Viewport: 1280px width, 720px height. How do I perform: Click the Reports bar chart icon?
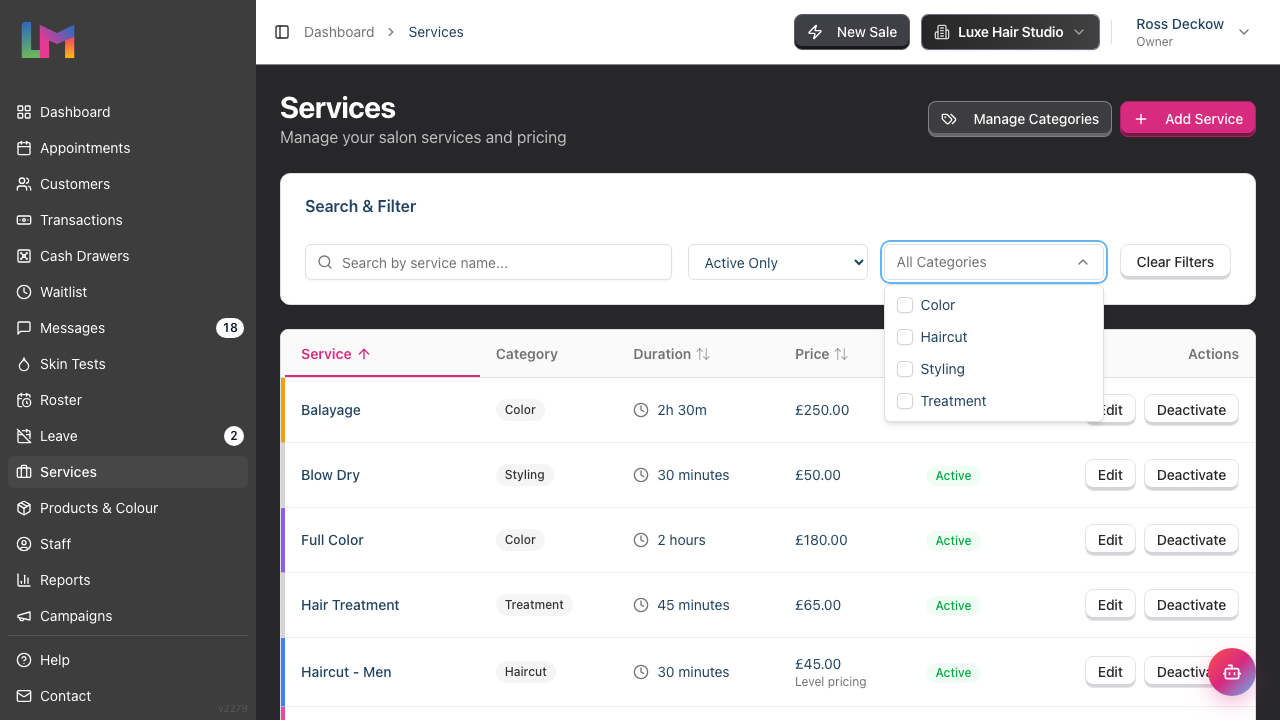24,580
